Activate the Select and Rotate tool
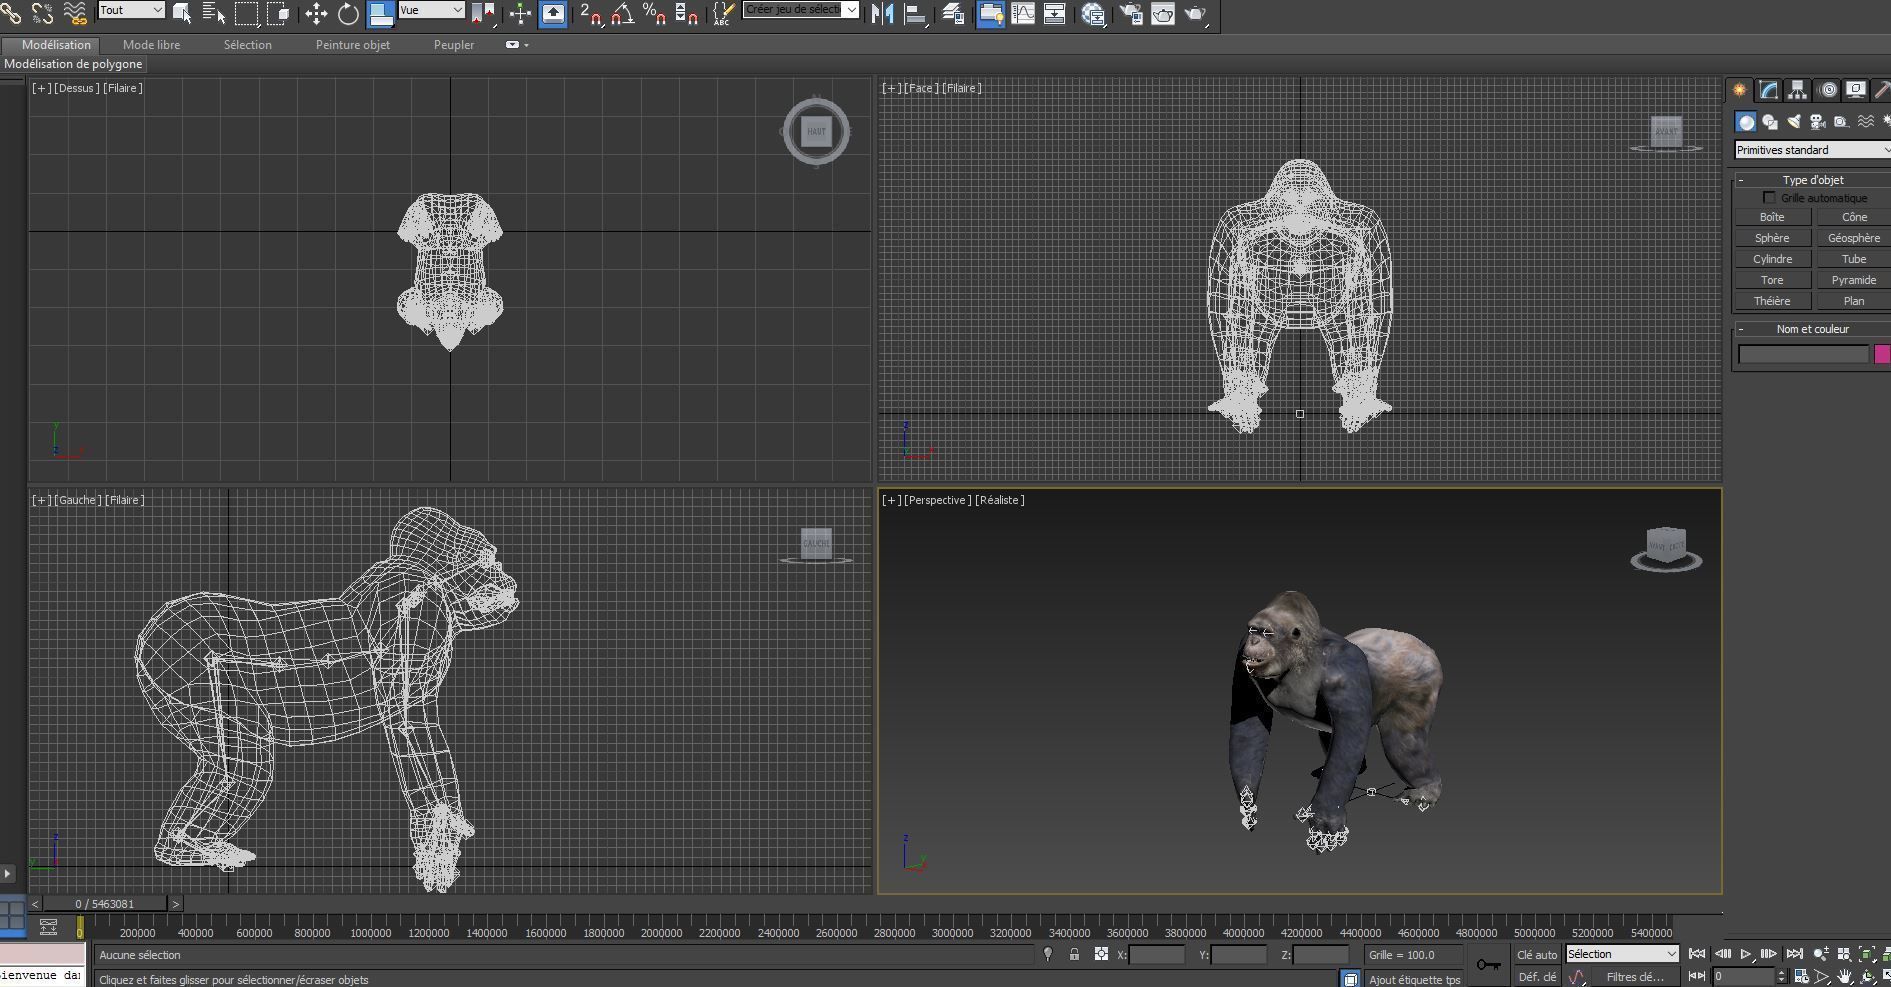The width and height of the screenshot is (1891, 987). (x=348, y=13)
